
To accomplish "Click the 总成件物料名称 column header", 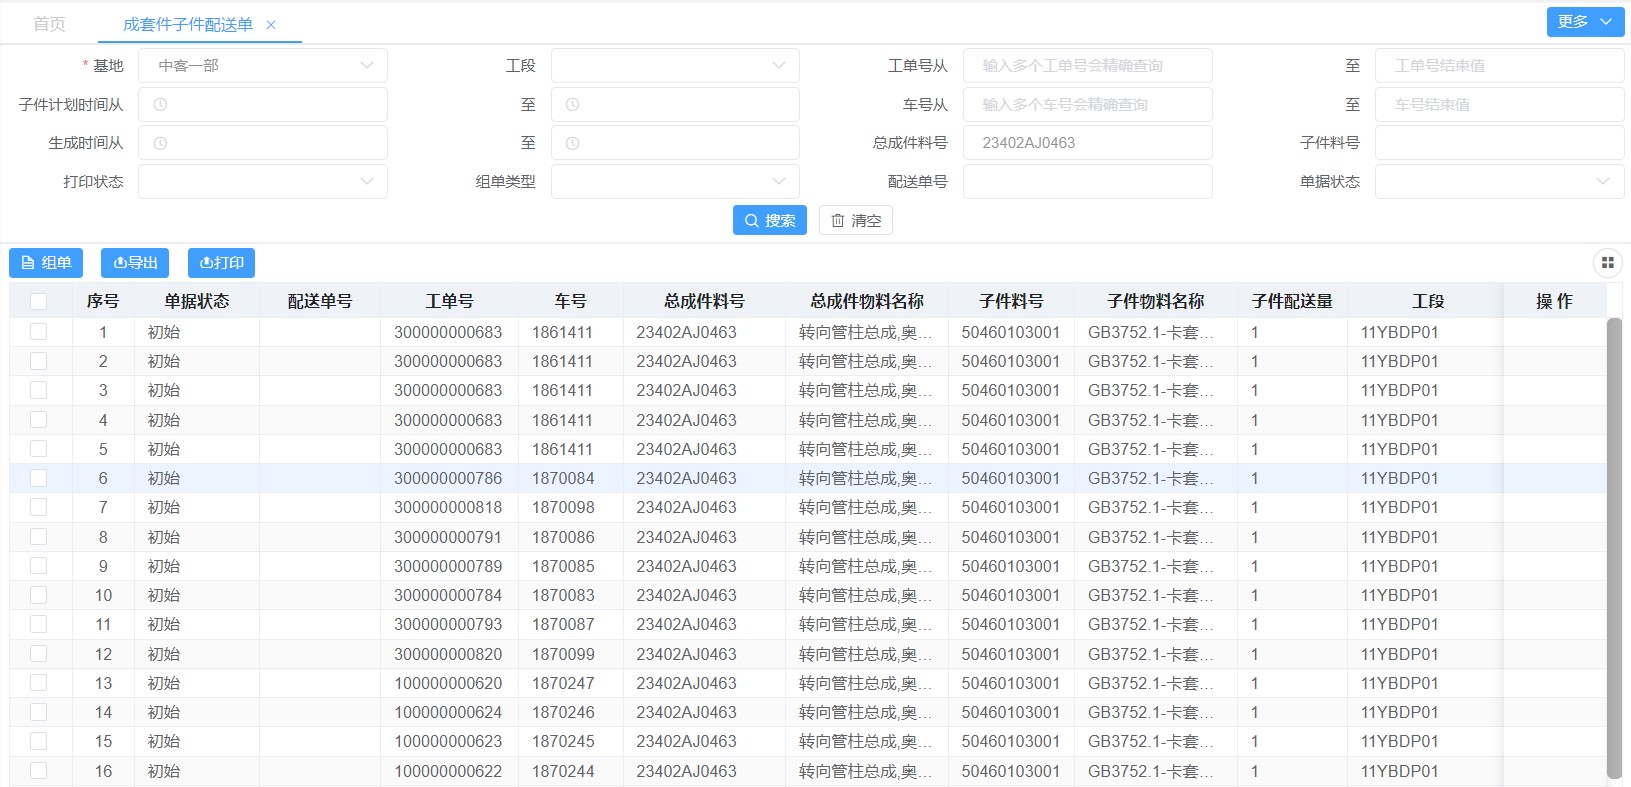I will [x=867, y=301].
